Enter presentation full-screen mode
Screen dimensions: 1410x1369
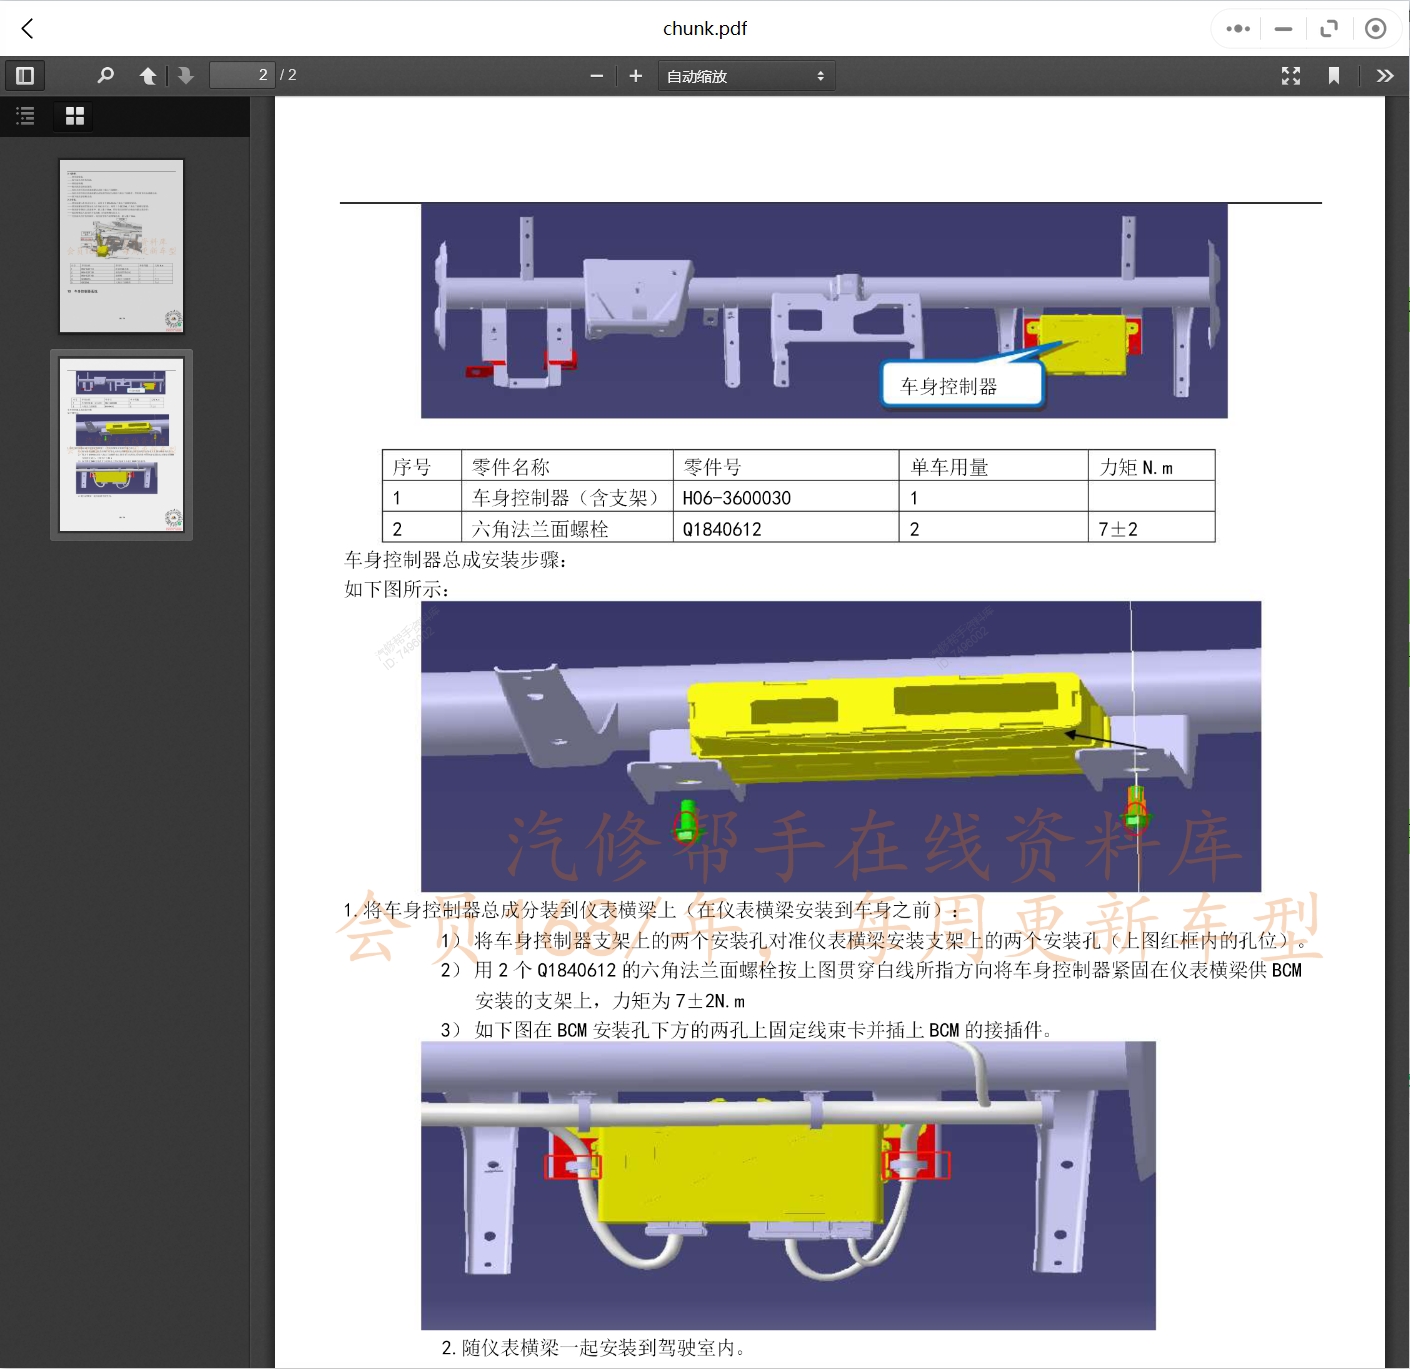coord(1290,75)
